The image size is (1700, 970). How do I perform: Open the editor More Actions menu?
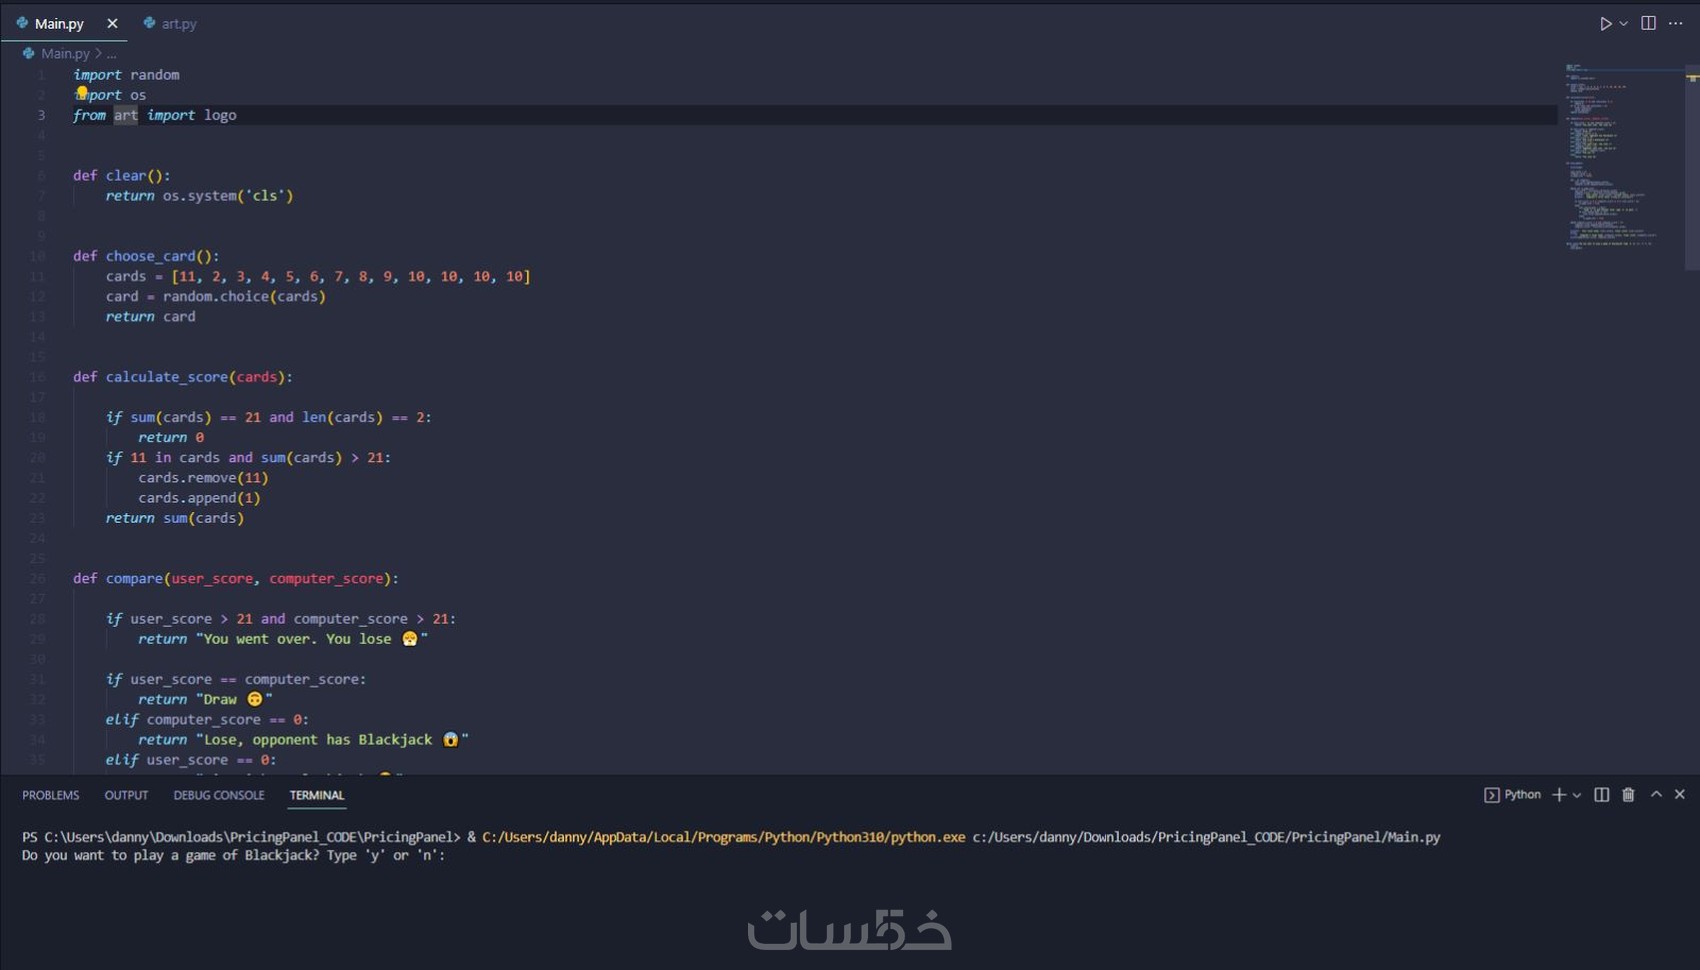(x=1676, y=23)
